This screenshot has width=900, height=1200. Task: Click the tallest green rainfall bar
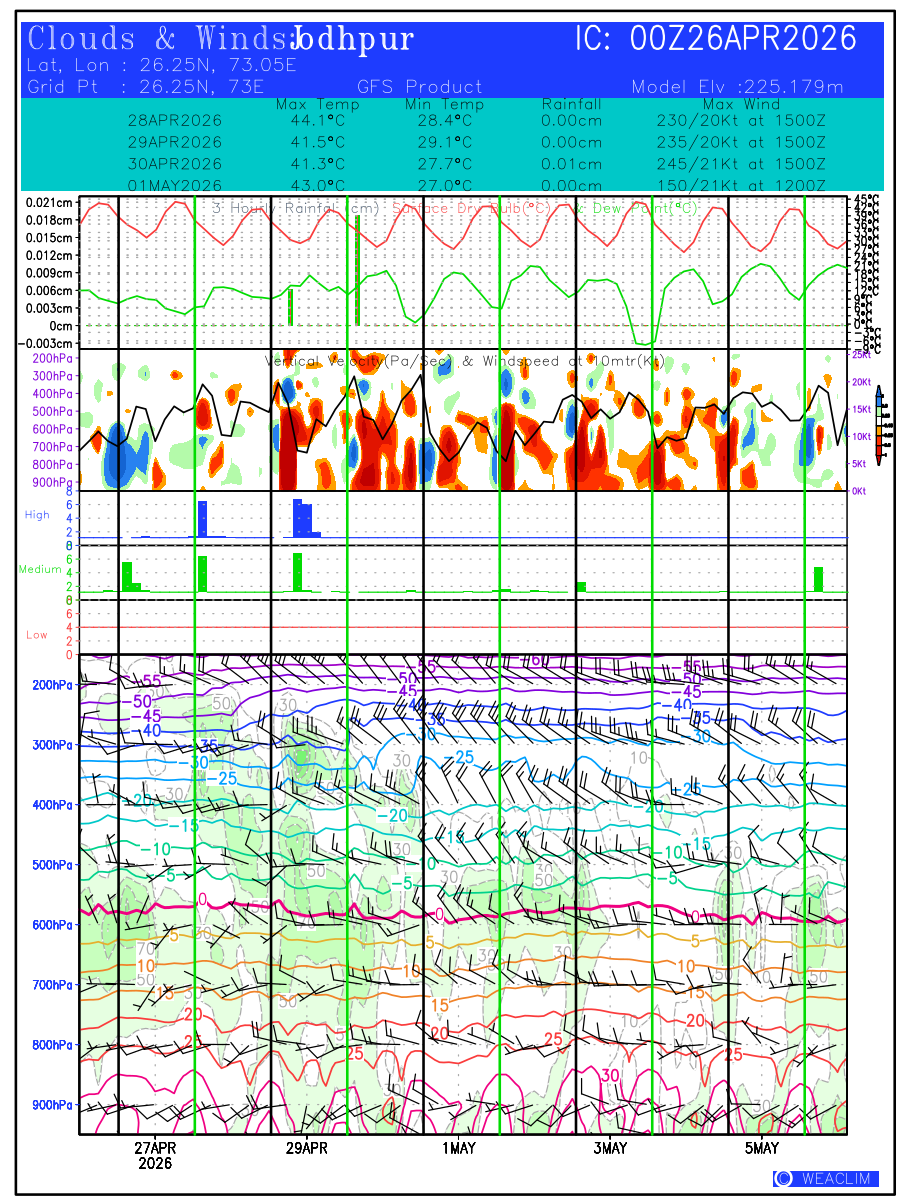coord(357,270)
